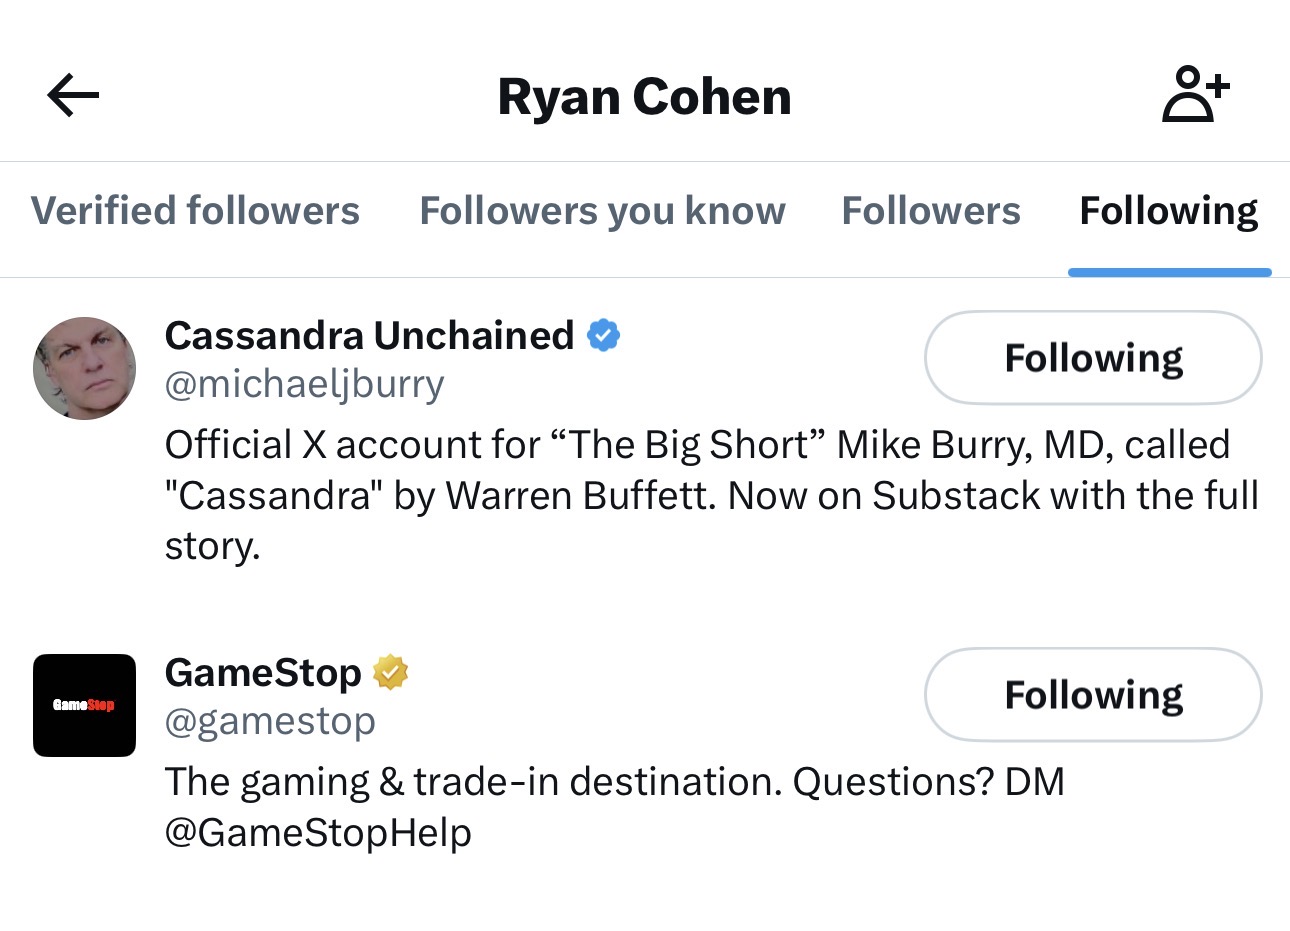Screen dimensions: 1290x931
Task: Toggle the Following button for GameStop
Action: click(1093, 695)
